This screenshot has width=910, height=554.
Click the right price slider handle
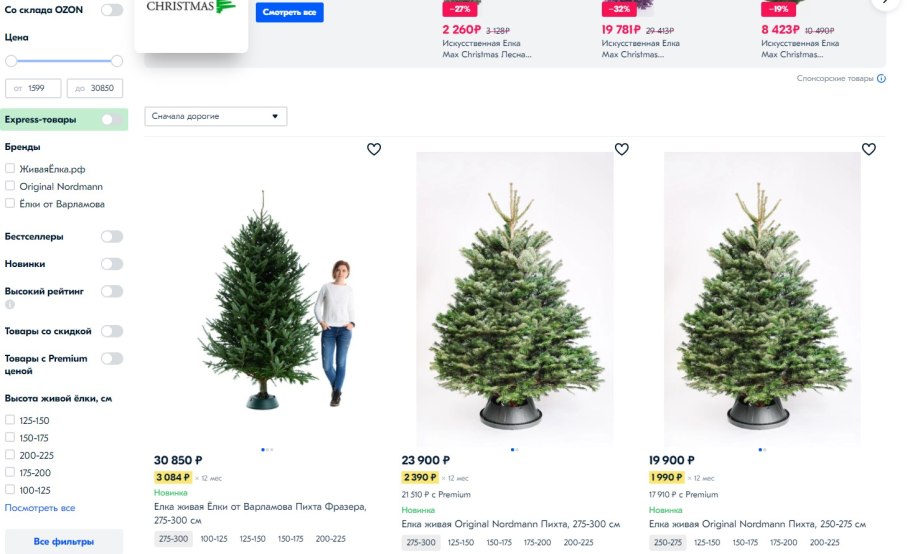[x=117, y=61]
